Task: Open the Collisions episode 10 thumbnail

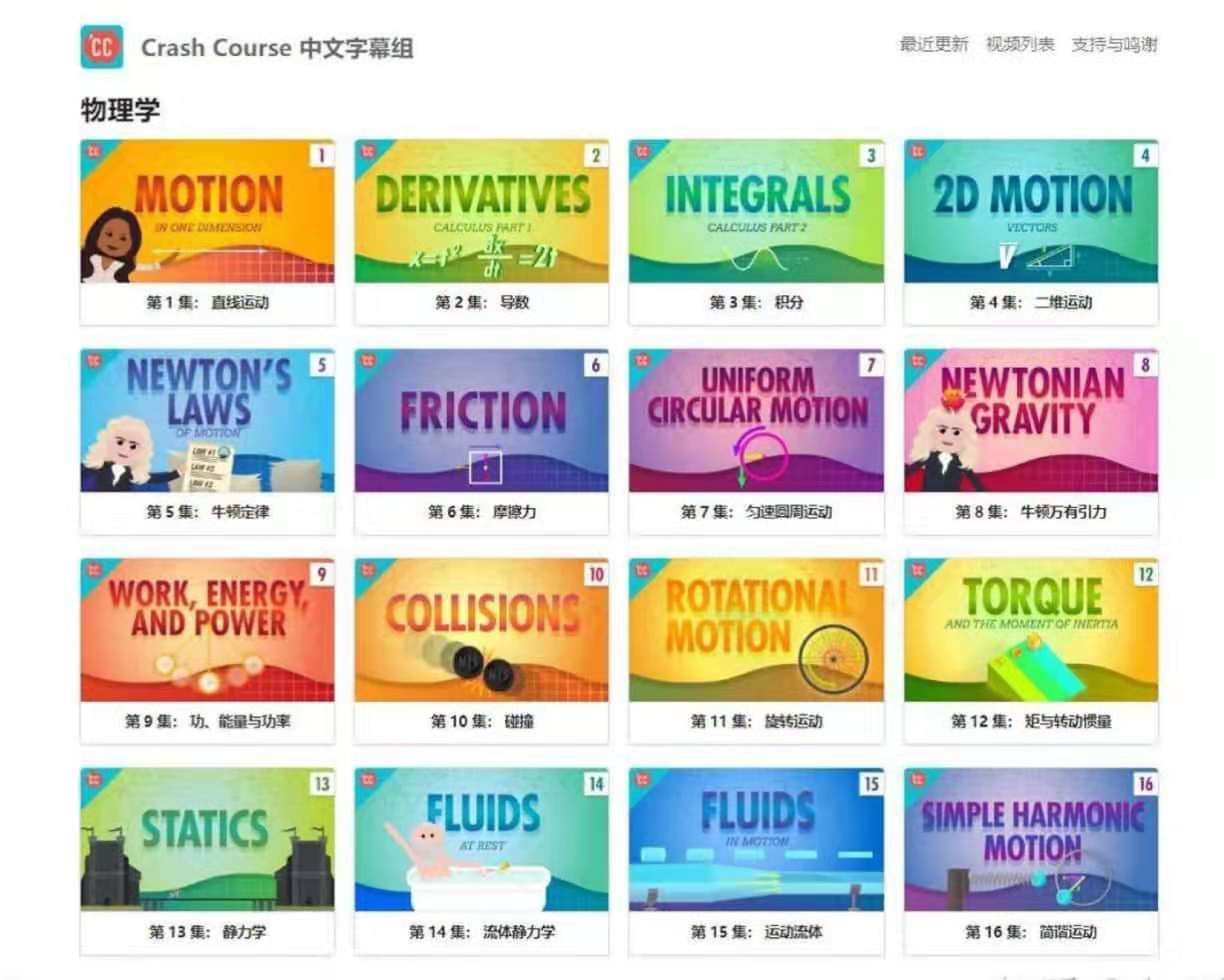Action: [482, 630]
